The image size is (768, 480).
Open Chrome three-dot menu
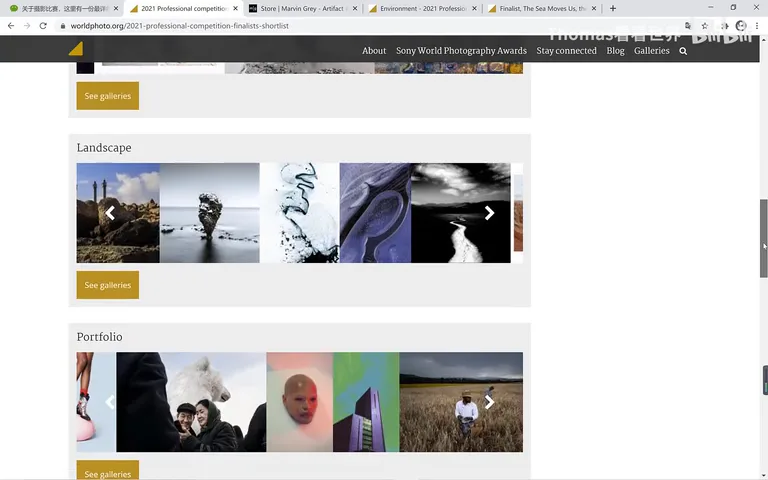pos(757,26)
